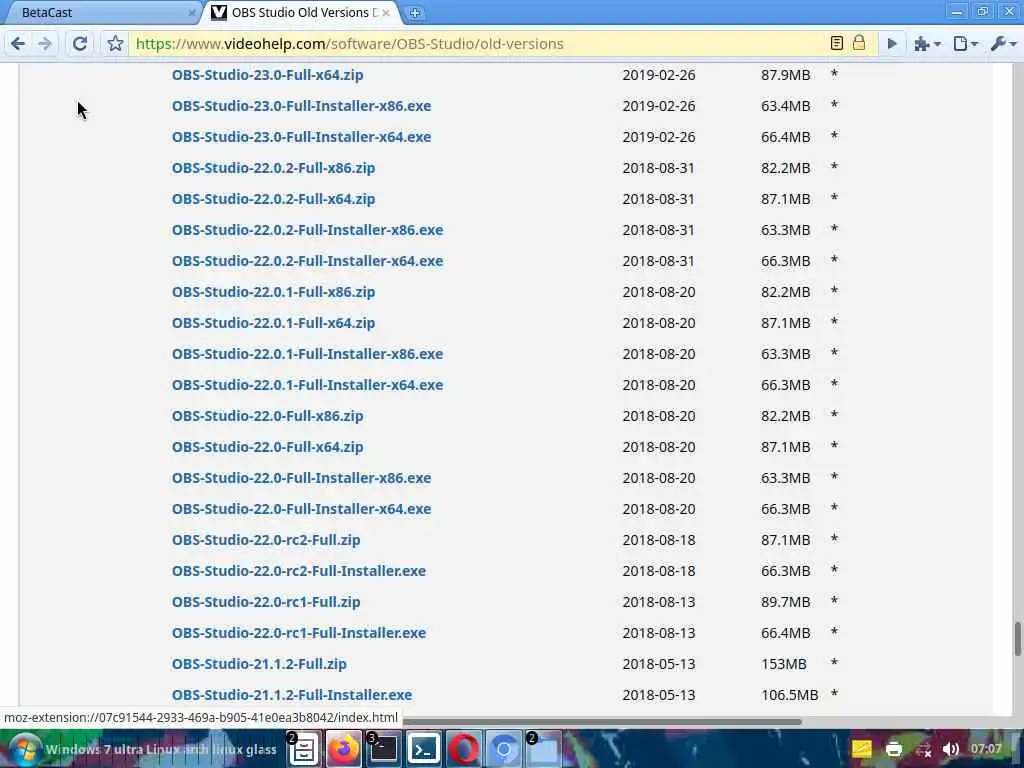Close the OBS Studio Old Versions tab
This screenshot has width=1024, height=768.
point(386,12)
